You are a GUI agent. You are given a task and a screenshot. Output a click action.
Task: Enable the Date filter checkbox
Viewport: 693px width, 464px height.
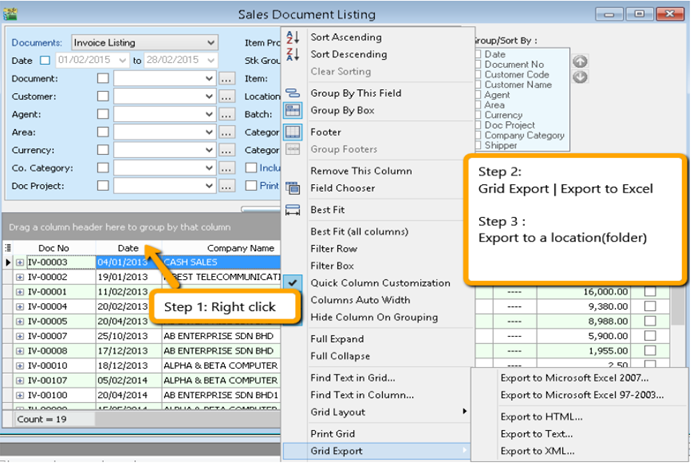coord(44,62)
